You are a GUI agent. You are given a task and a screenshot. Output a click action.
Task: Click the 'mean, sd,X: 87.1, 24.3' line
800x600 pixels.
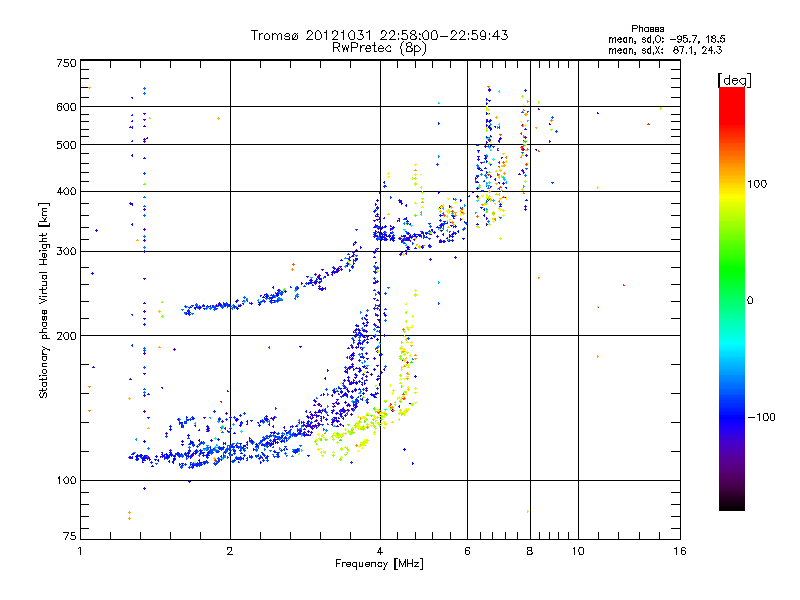[665, 50]
